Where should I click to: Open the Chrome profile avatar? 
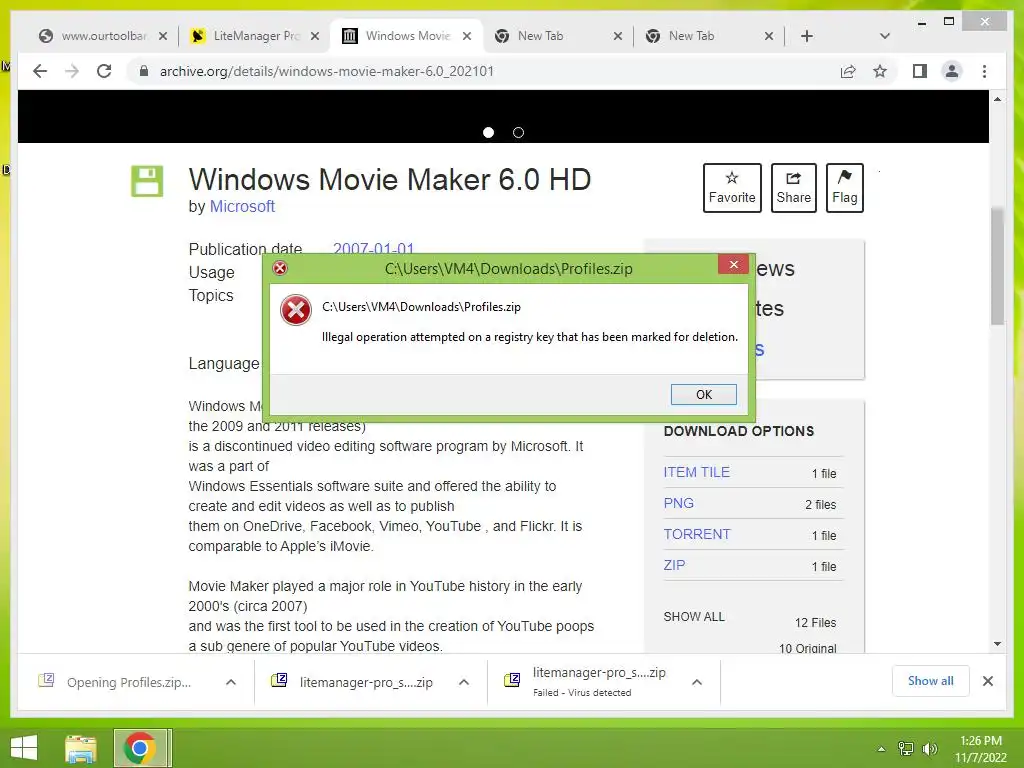pyautogui.click(x=952, y=71)
